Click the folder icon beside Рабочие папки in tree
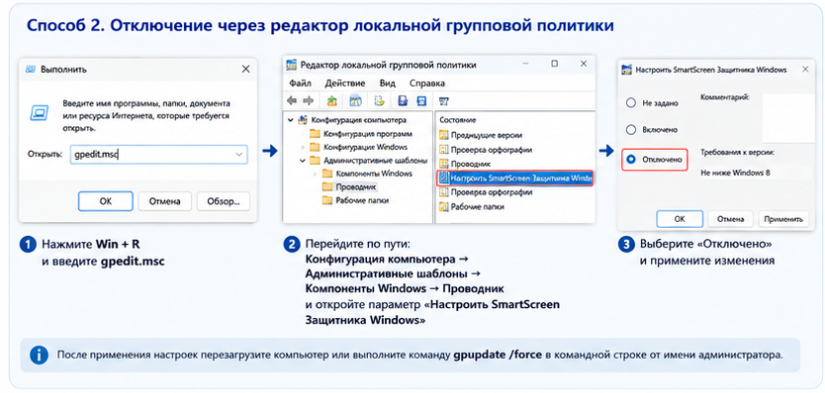Viewport: 825px width, 393px height. coord(327,200)
